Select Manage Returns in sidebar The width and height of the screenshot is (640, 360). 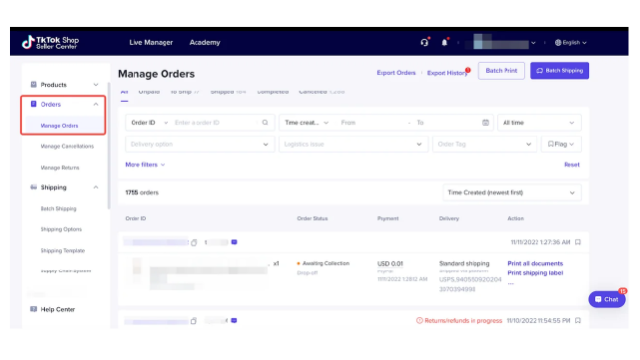(x=60, y=168)
